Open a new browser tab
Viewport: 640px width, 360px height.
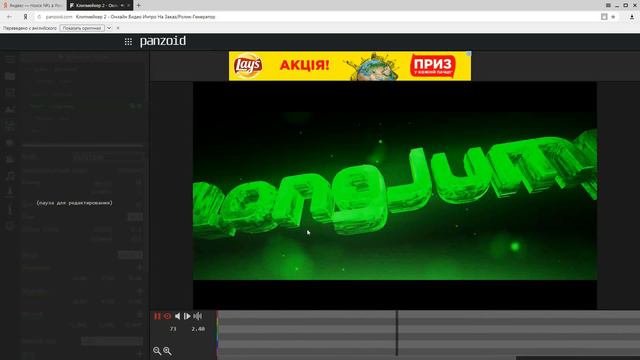point(139,5)
